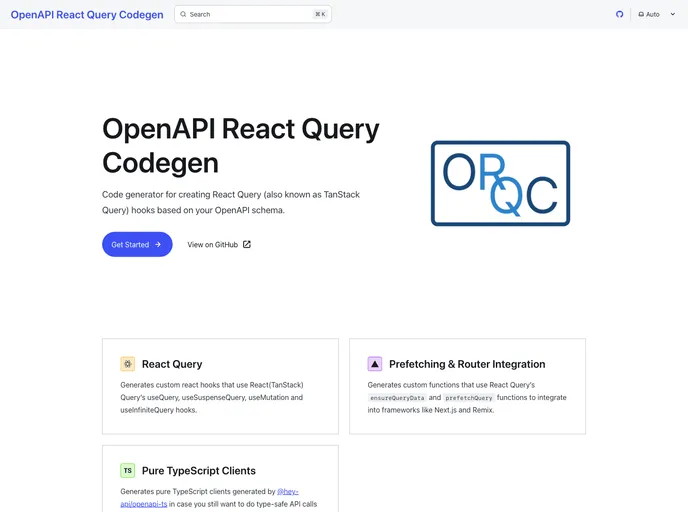
Task: Open the Auto theme selector dropdown
Action: coord(656,14)
